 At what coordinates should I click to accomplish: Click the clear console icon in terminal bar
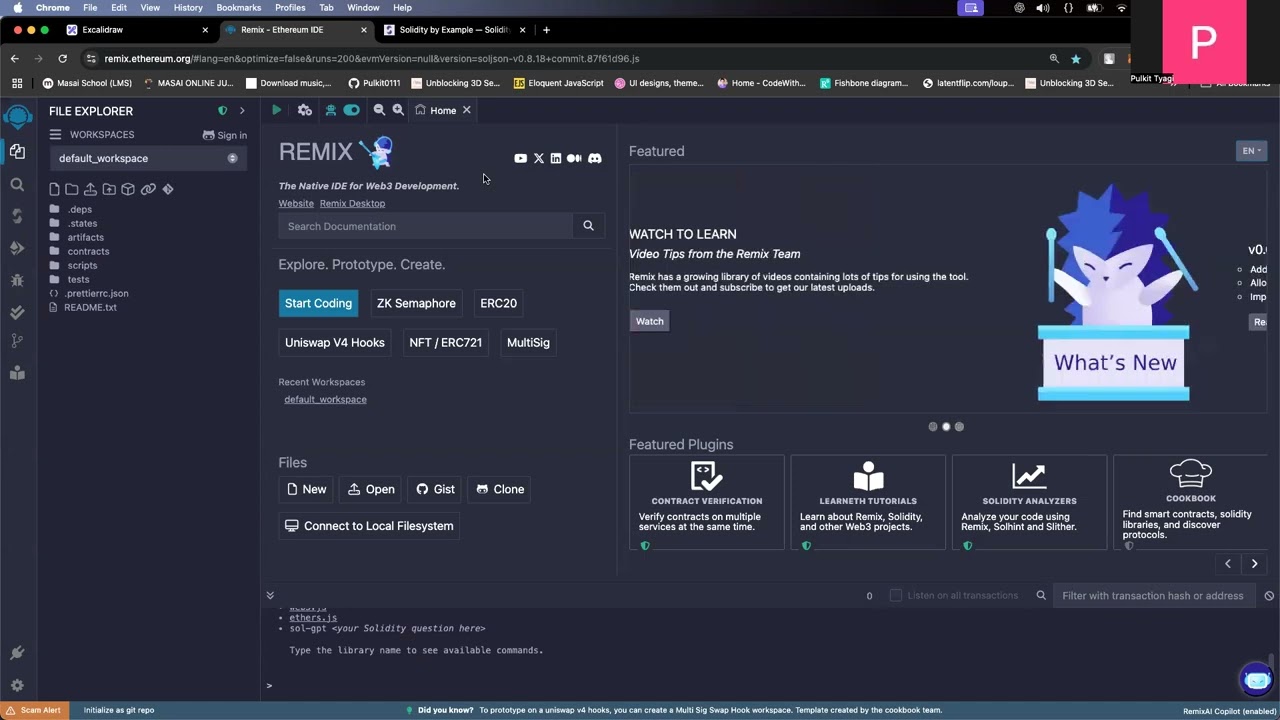click(x=1269, y=596)
